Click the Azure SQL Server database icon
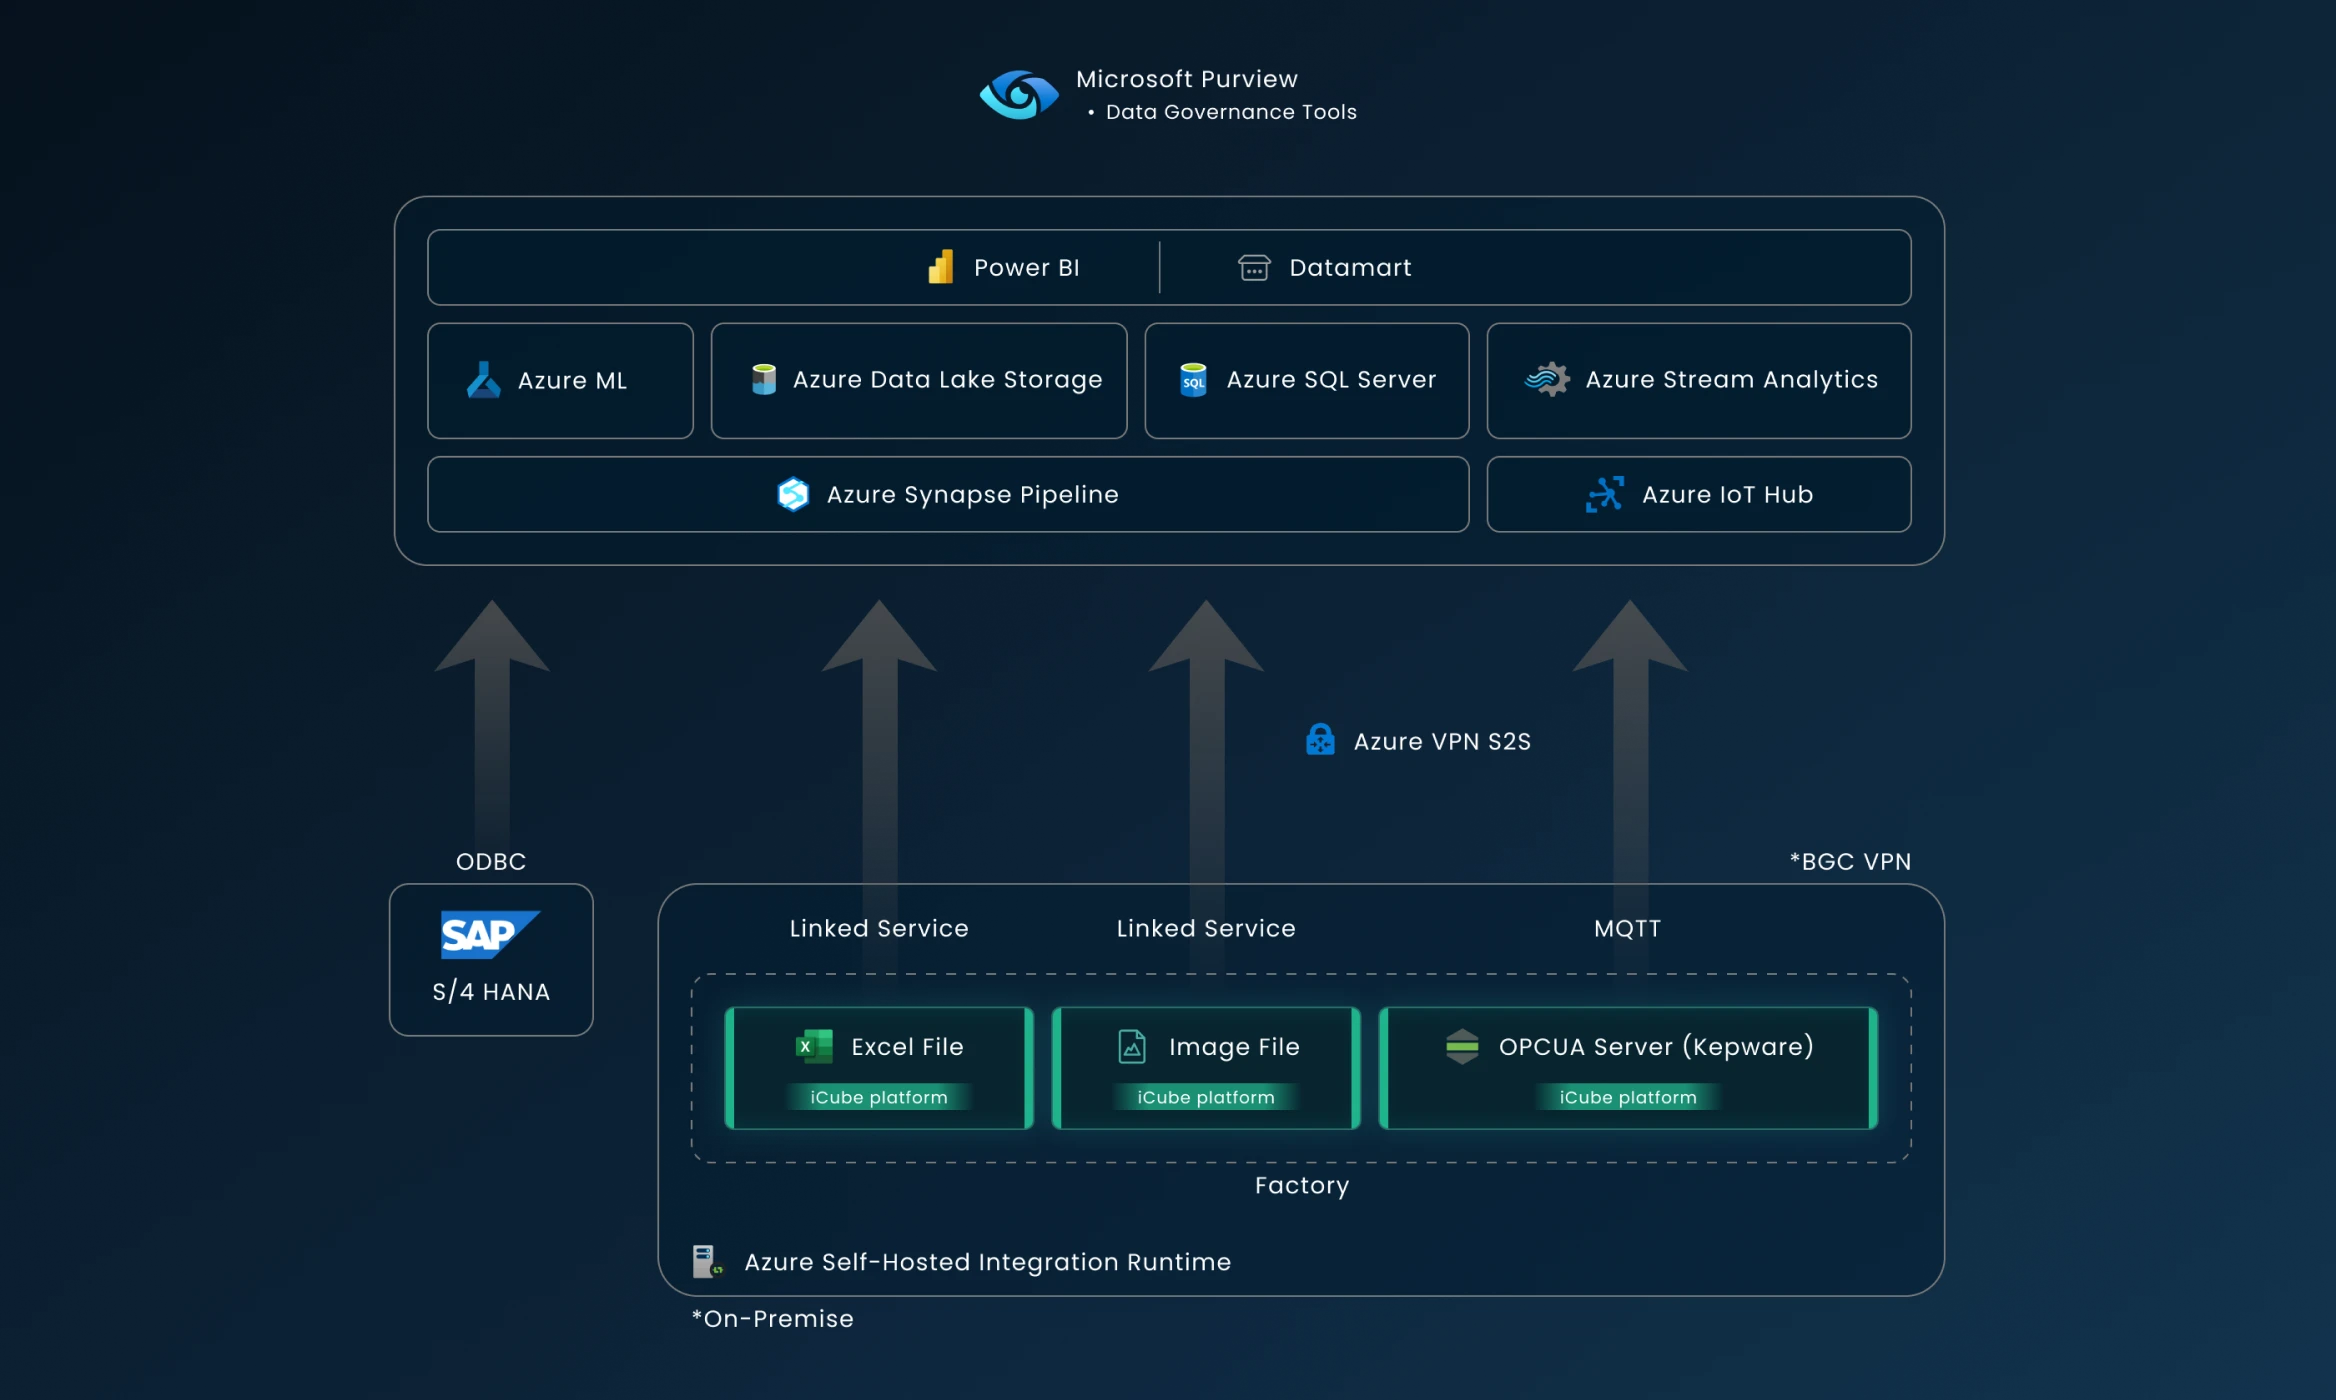This screenshot has height=1400, width=2336. click(1193, 380)
